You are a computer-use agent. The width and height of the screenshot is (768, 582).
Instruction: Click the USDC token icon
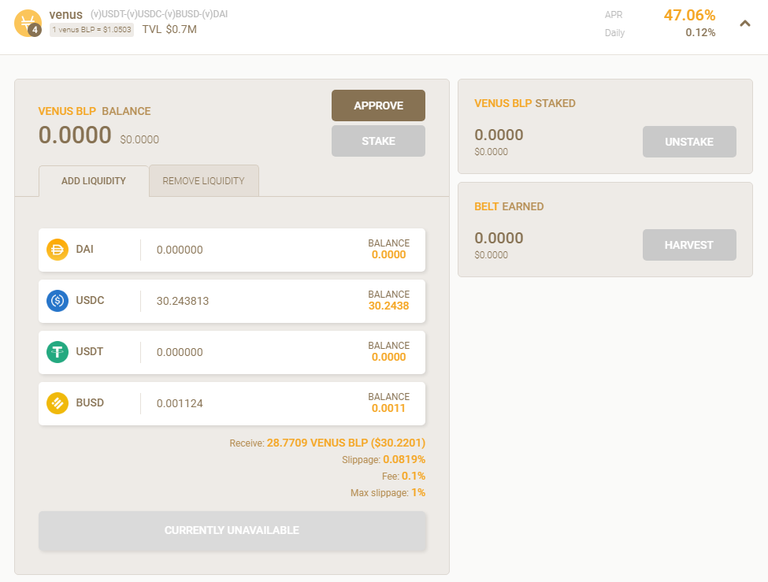coord(57,300)
